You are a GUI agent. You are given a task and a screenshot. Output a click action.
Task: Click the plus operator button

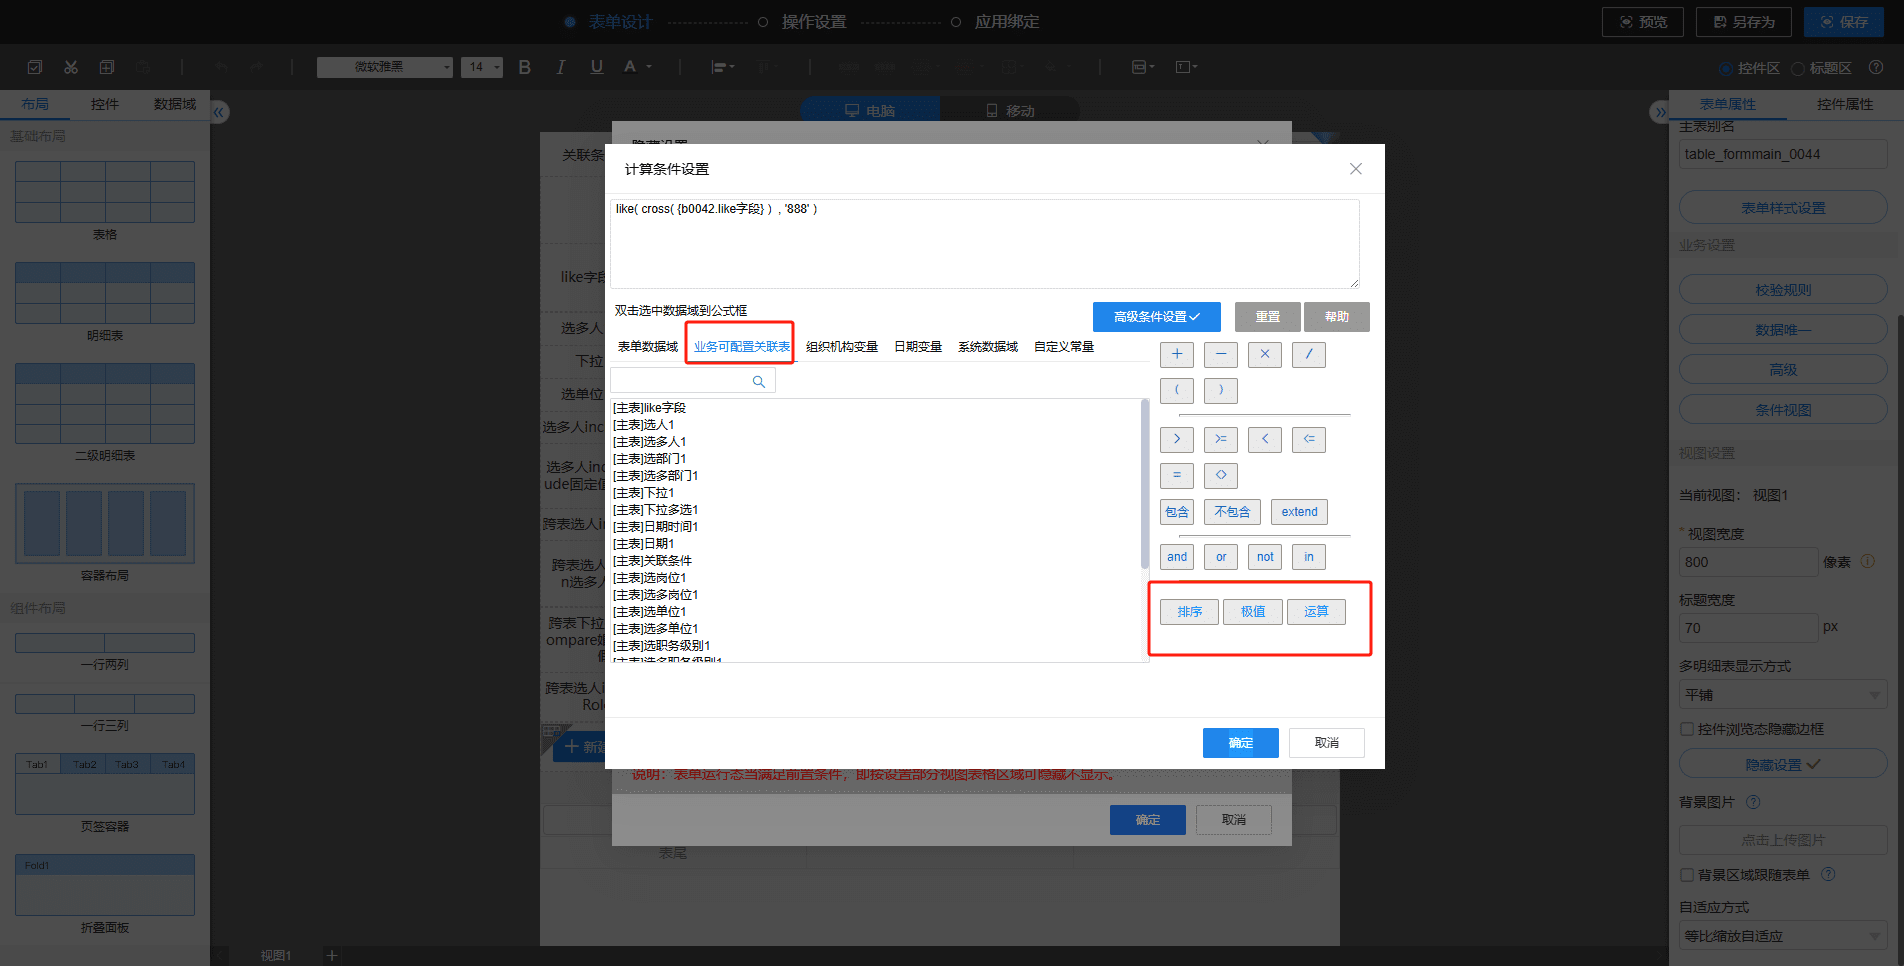click(x=1177, y=354)
